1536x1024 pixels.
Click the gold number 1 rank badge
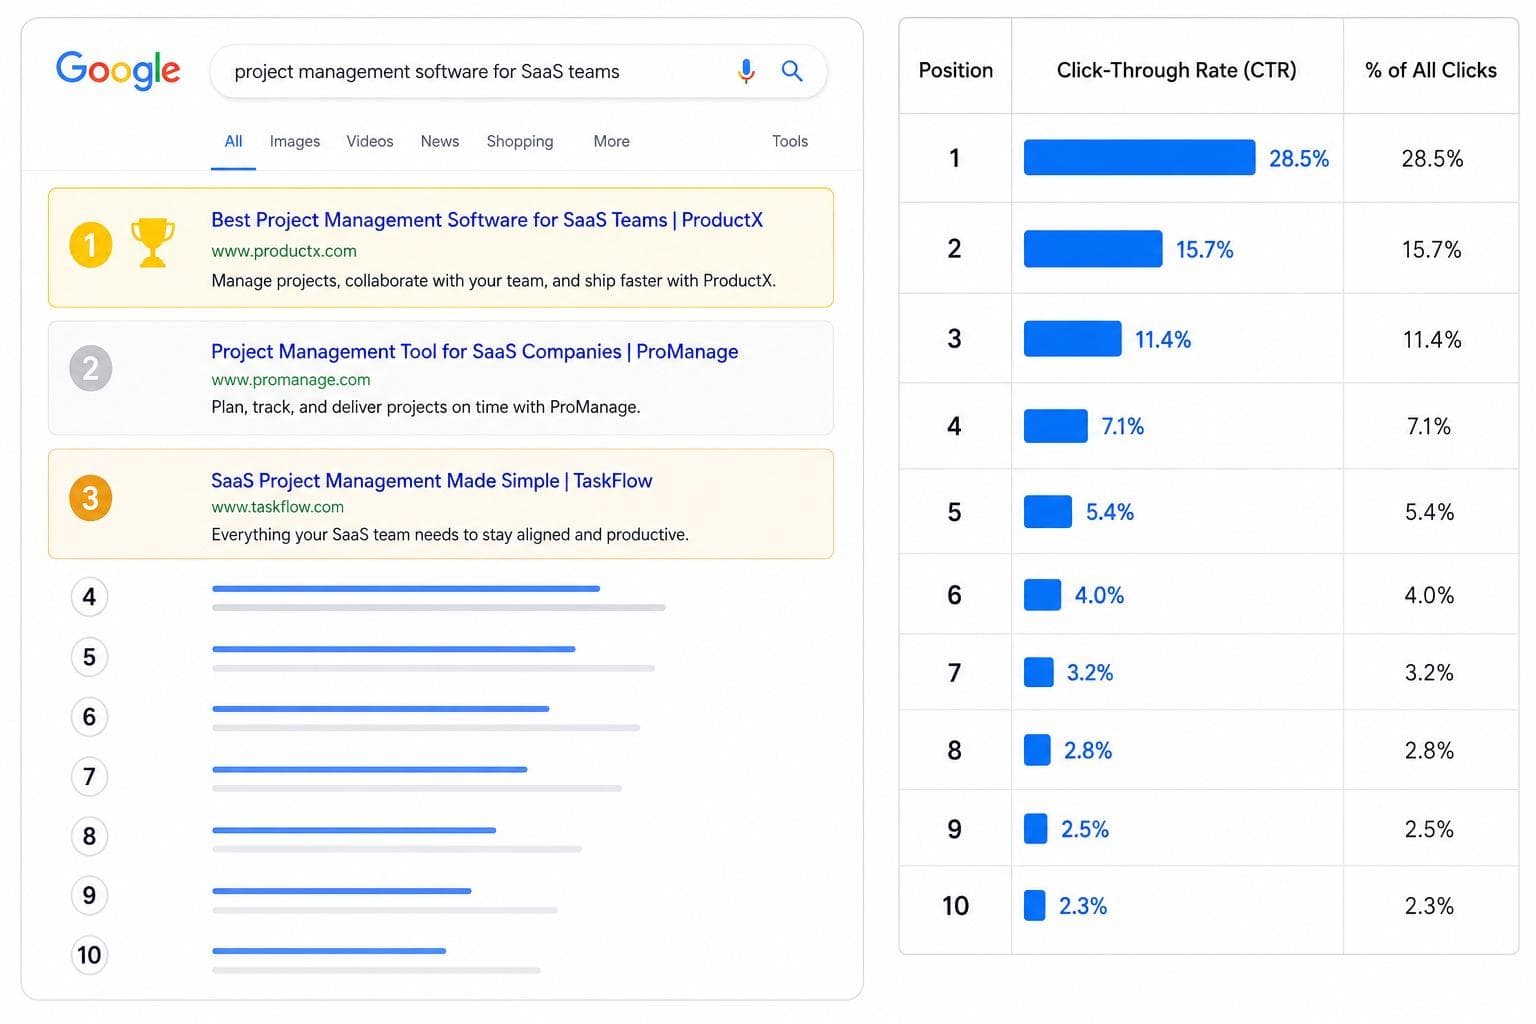click(90, 245)
